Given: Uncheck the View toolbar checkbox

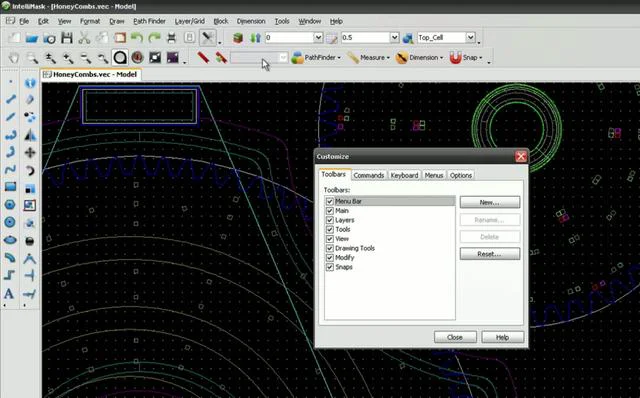Looking at the screenshot, I should (x=330, y=239).
